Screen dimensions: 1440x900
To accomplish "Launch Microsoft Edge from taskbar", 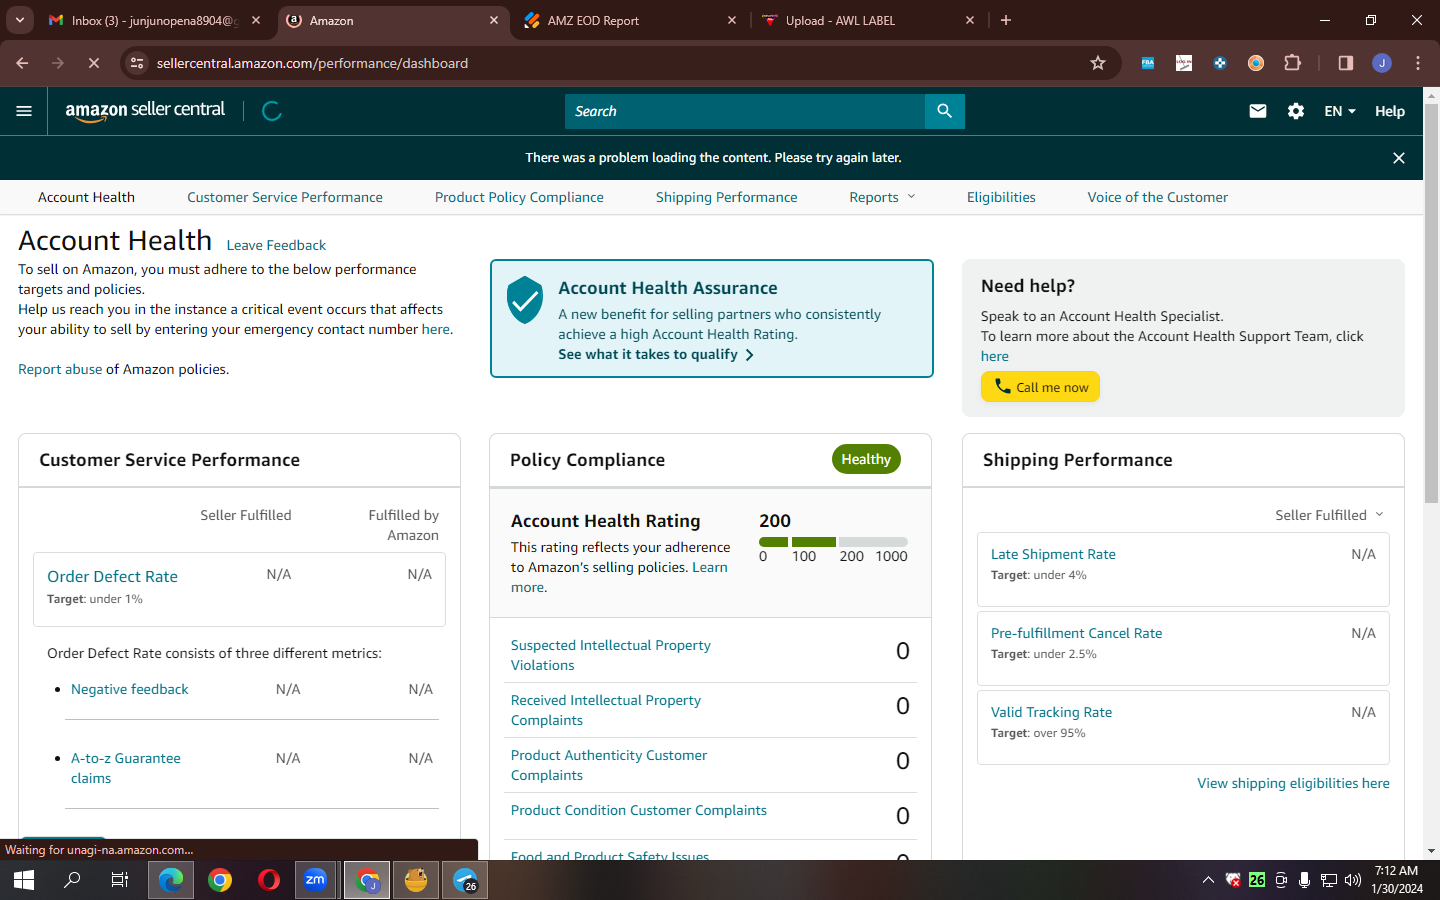I will pos(171,880).
